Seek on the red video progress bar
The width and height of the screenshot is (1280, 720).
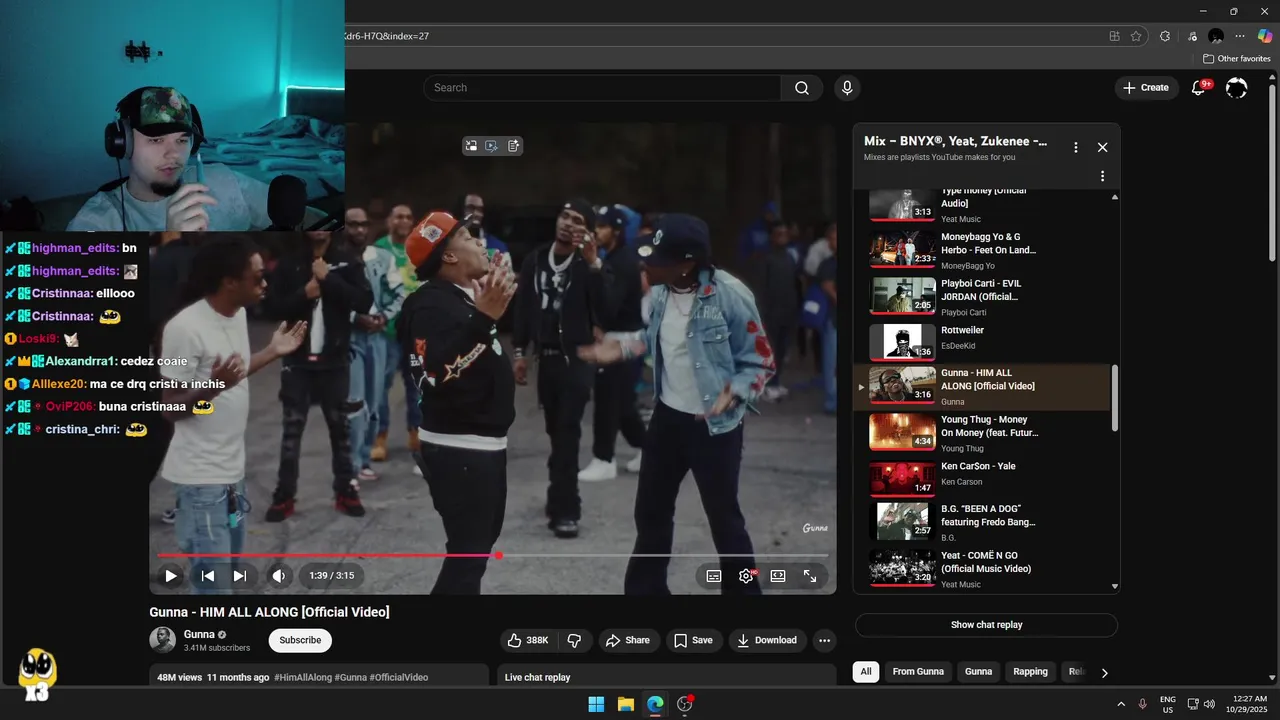(x=493, y=555)
